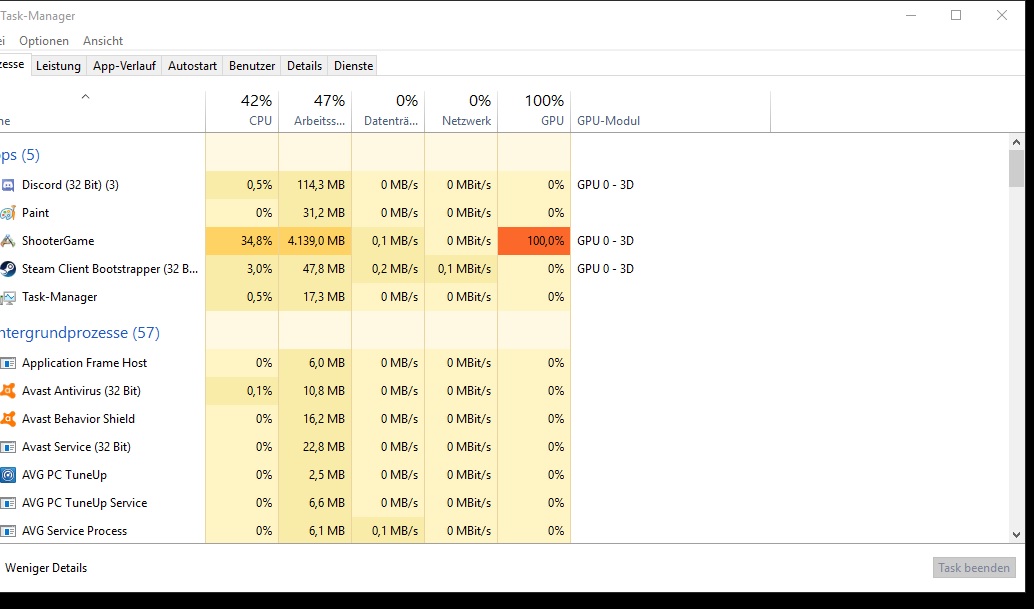The width and height of the screenshot is (1034, 609).
Task: Select the Task-Manager row name
Action: click(59, 297)
